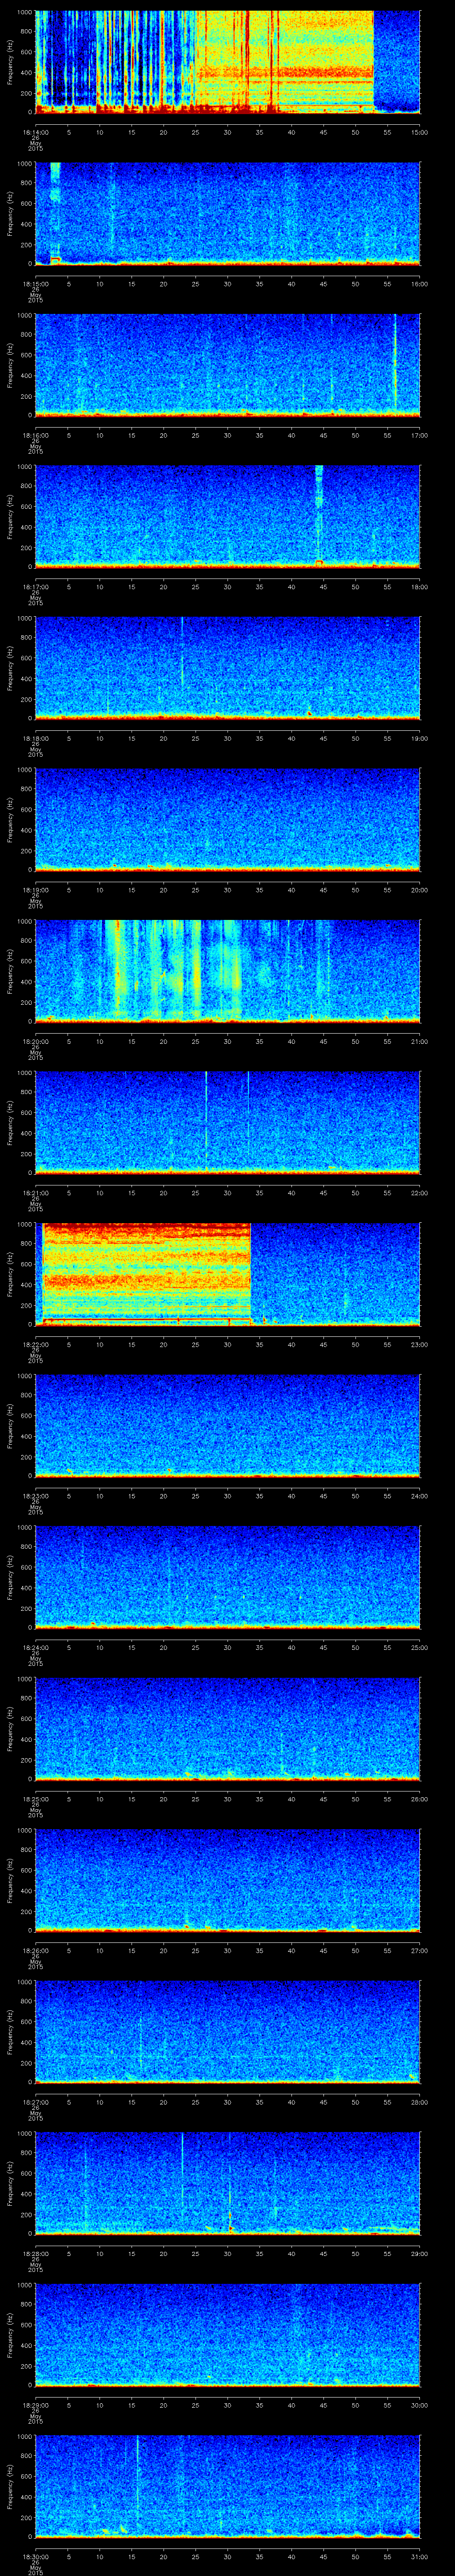455x2576 pixels.
Task: Open the spectrogram panel beginning 18:17:00
Action: click(x=228, y=517)
